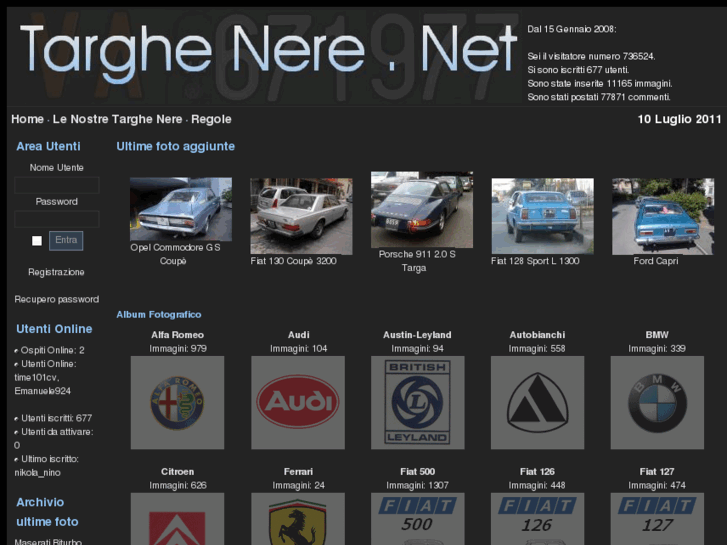The width and height of the screenshot is (727, 545).
Task: Tick the remember-me checkbox beside Entra
Action: (37, 241)
